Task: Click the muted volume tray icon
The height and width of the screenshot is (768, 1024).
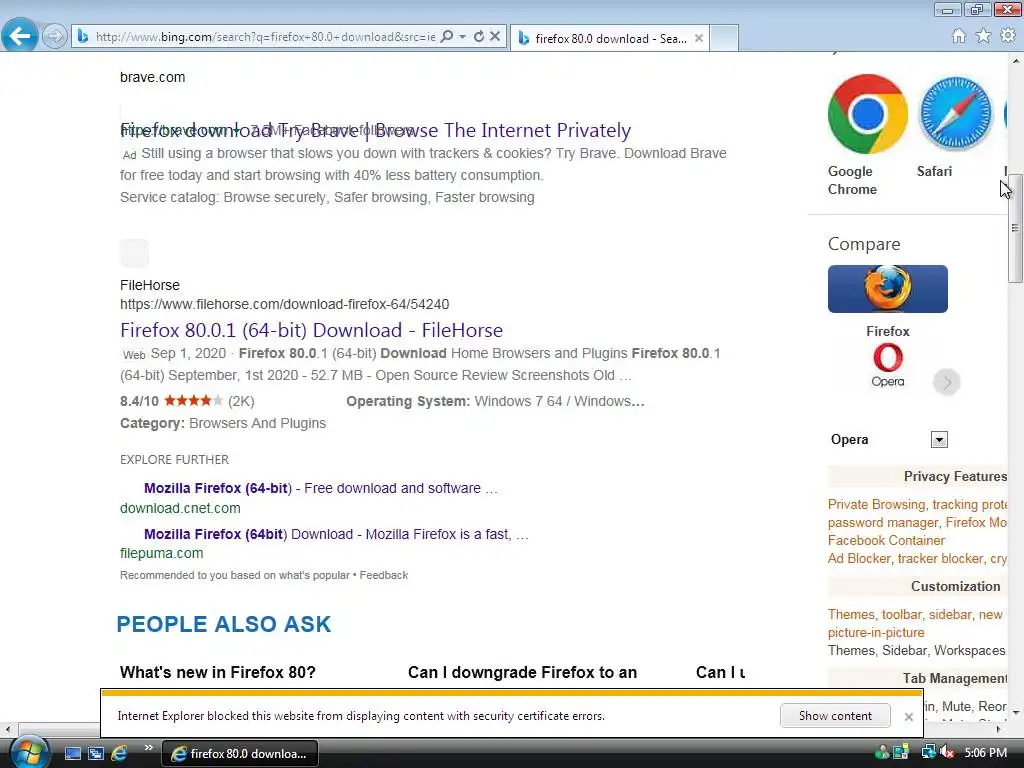Action: tap(947, 752)
